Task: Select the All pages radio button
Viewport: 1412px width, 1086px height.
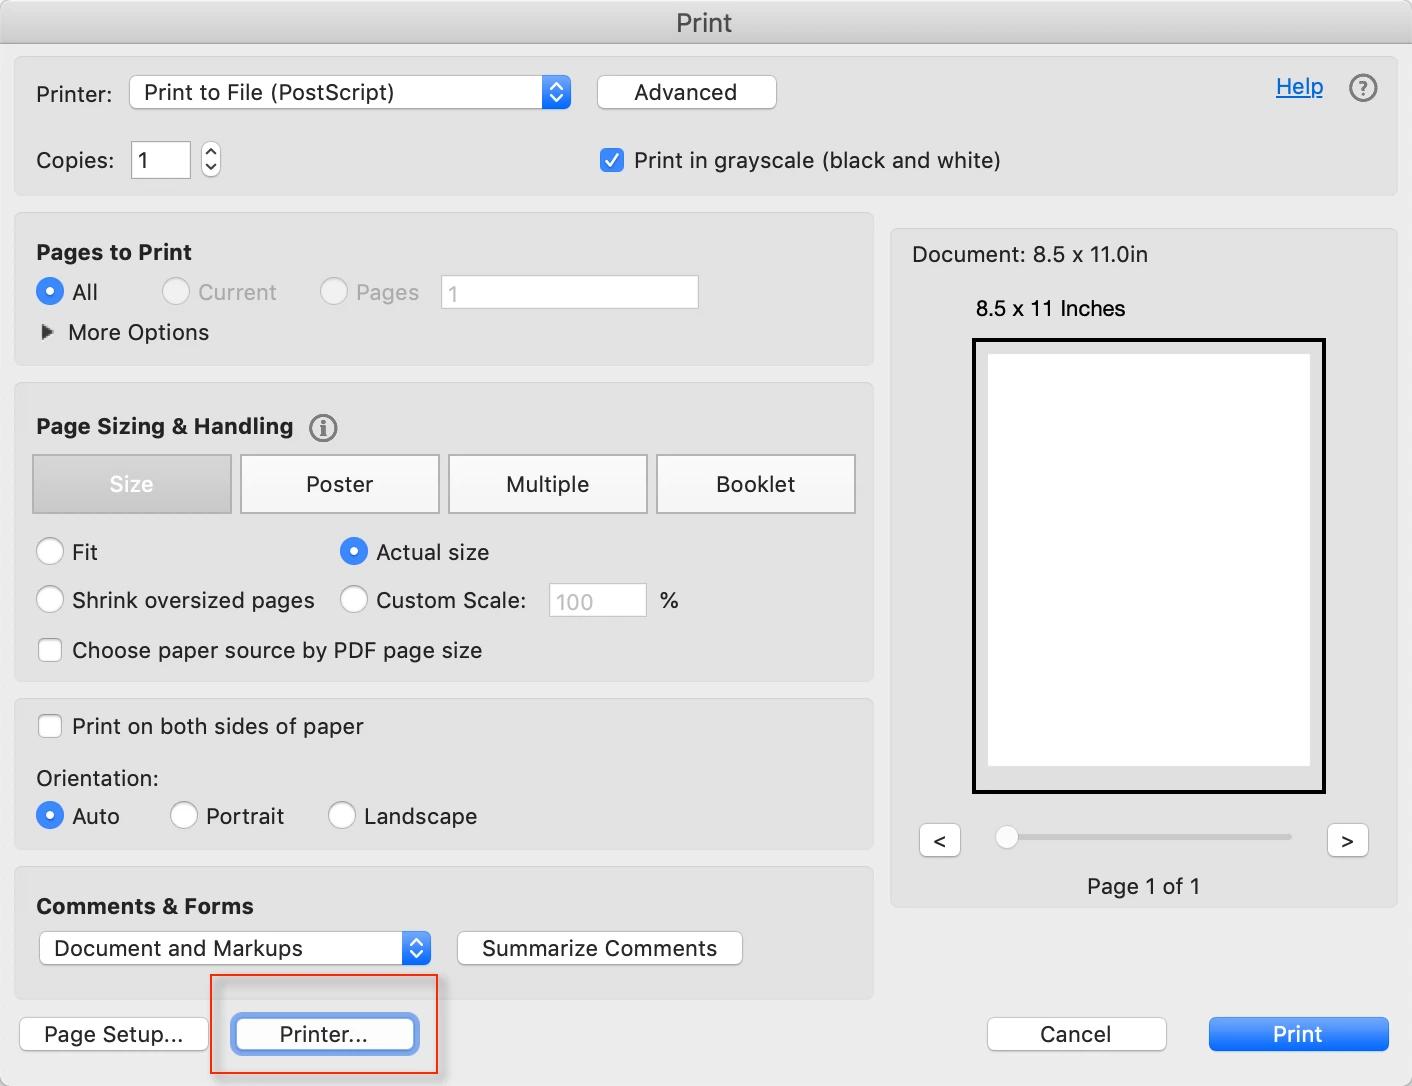Action: 50,291
